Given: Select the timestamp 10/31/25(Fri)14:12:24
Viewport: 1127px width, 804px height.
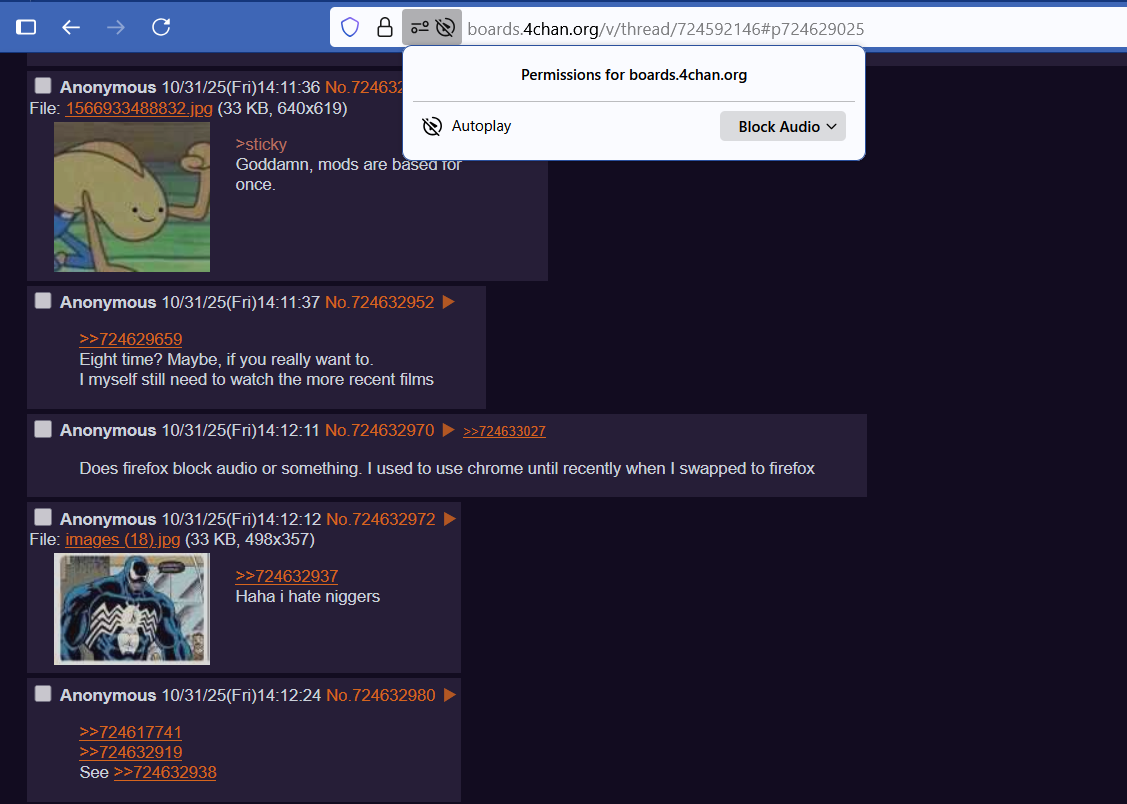Looking at the screenshot, I should tap(242, 695).
